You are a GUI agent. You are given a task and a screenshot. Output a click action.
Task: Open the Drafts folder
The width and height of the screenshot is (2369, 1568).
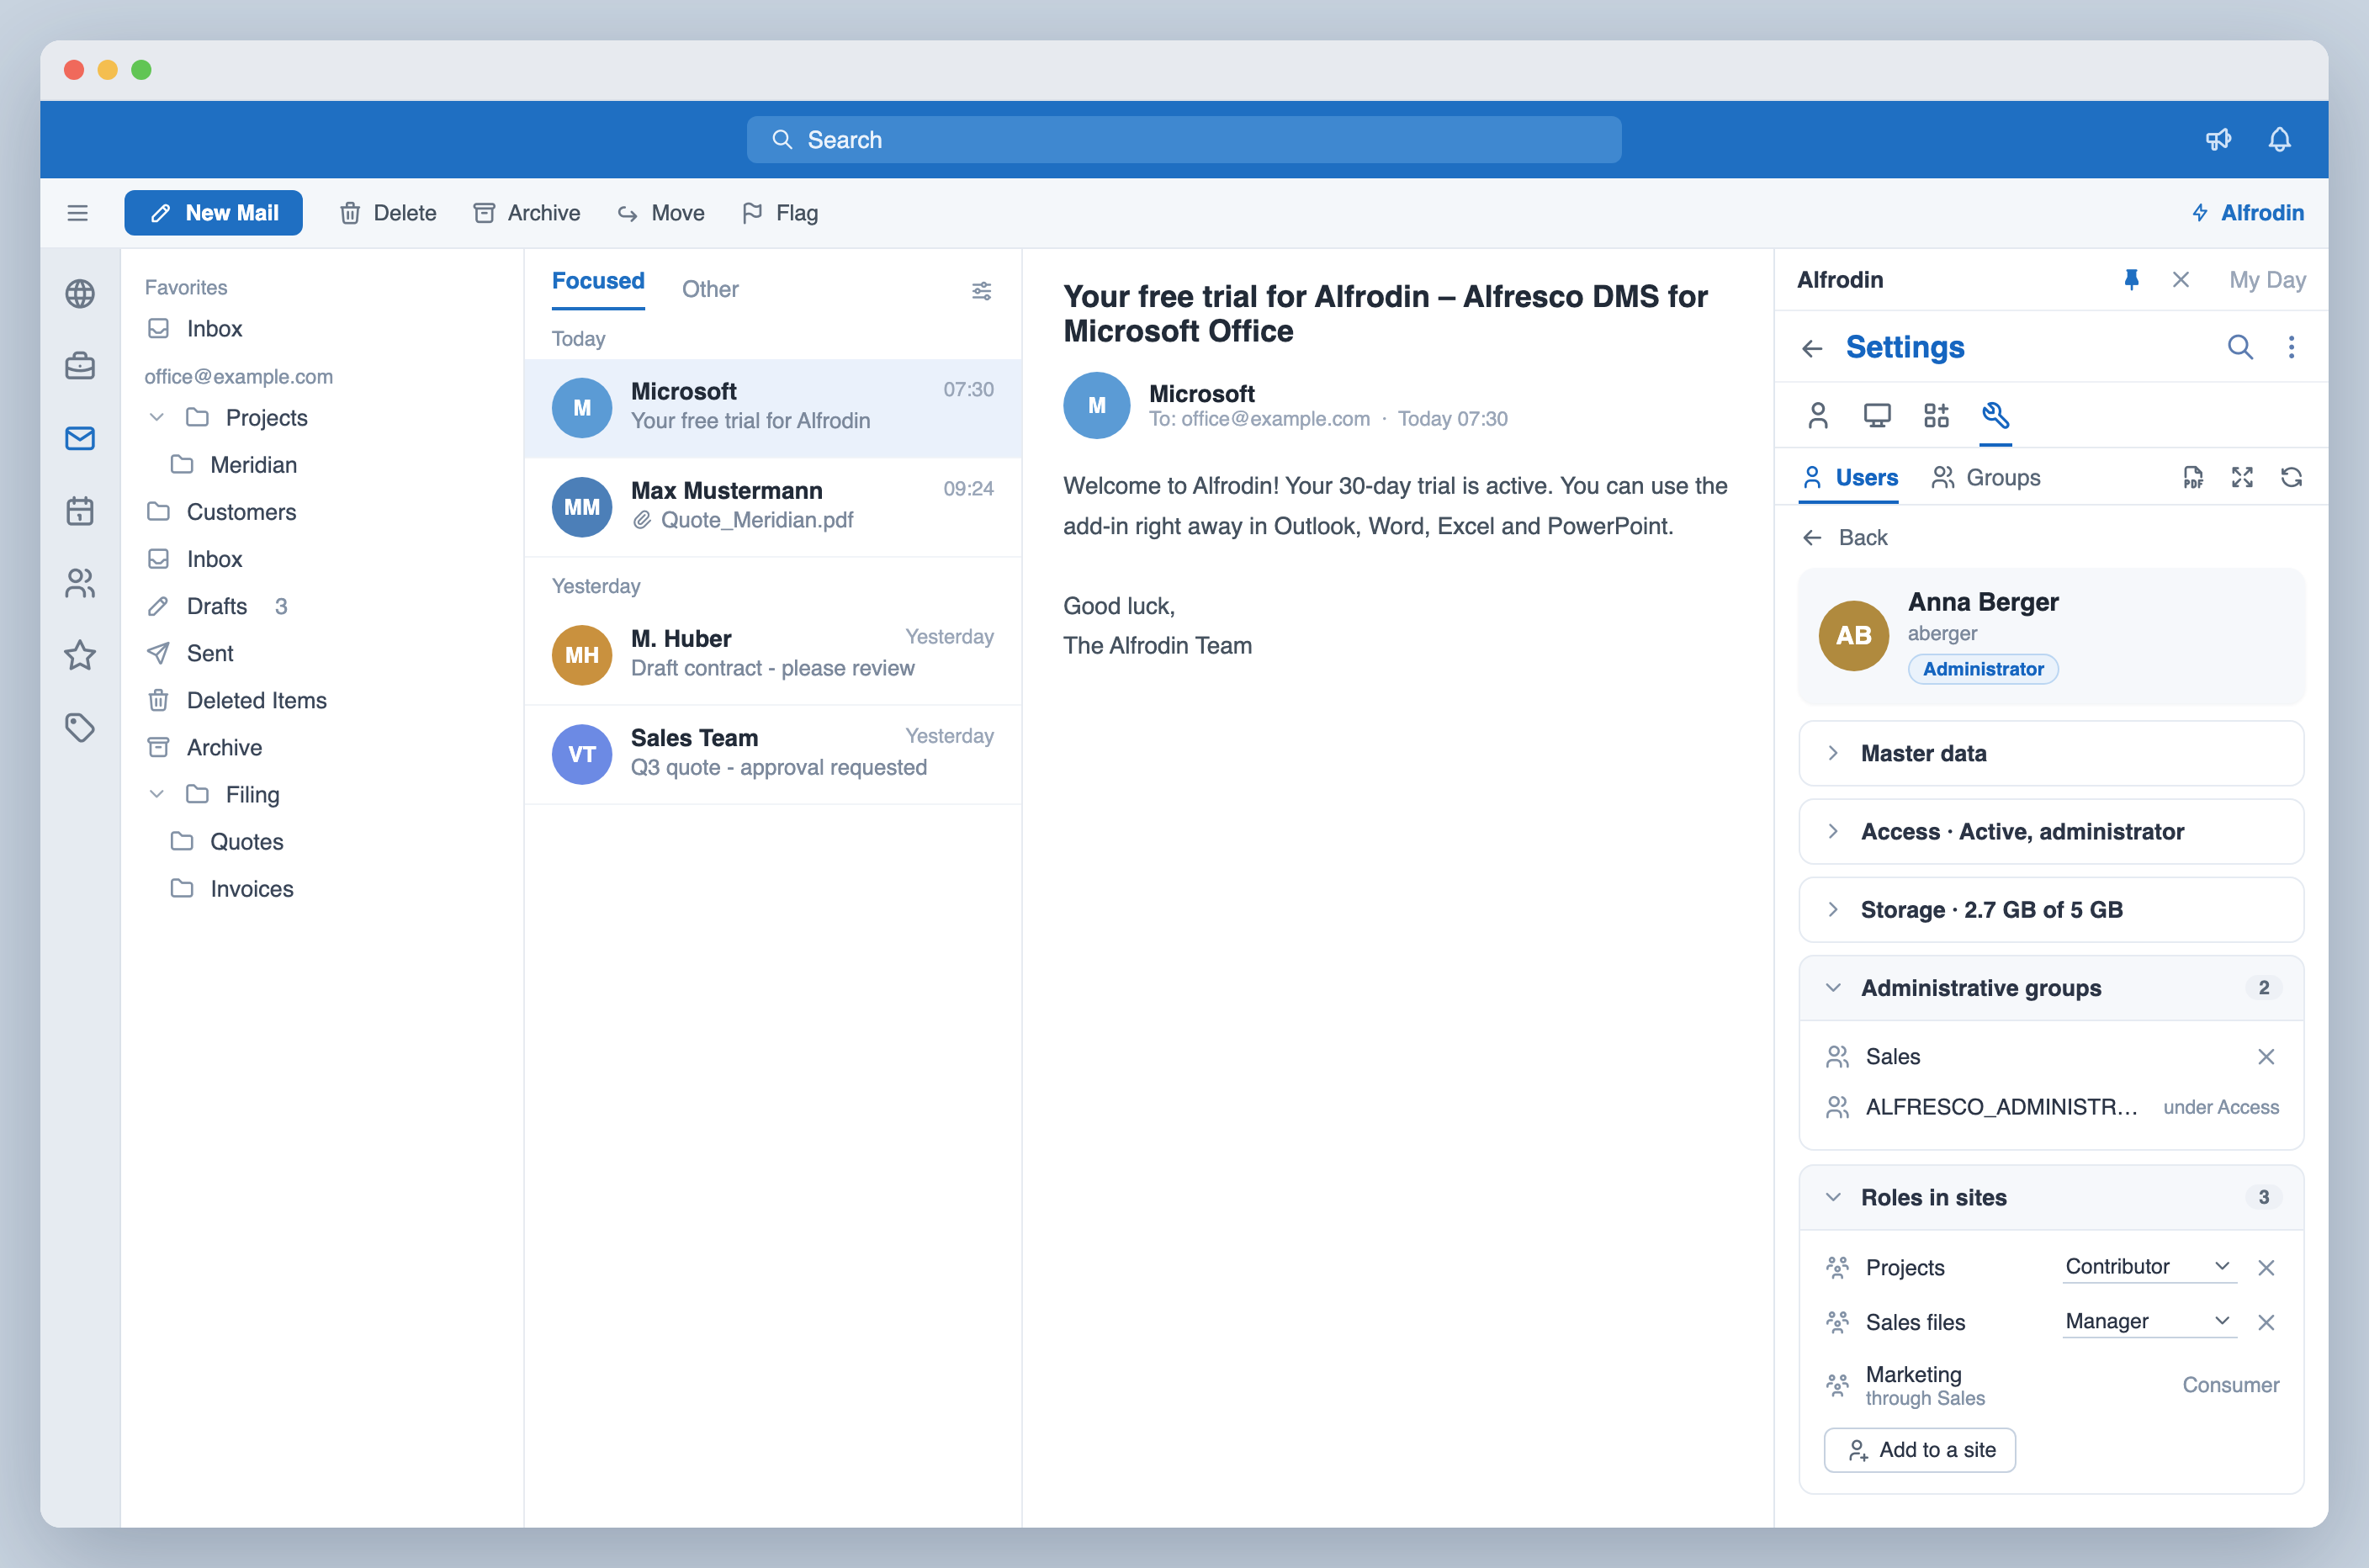click(x=218, y=606)
